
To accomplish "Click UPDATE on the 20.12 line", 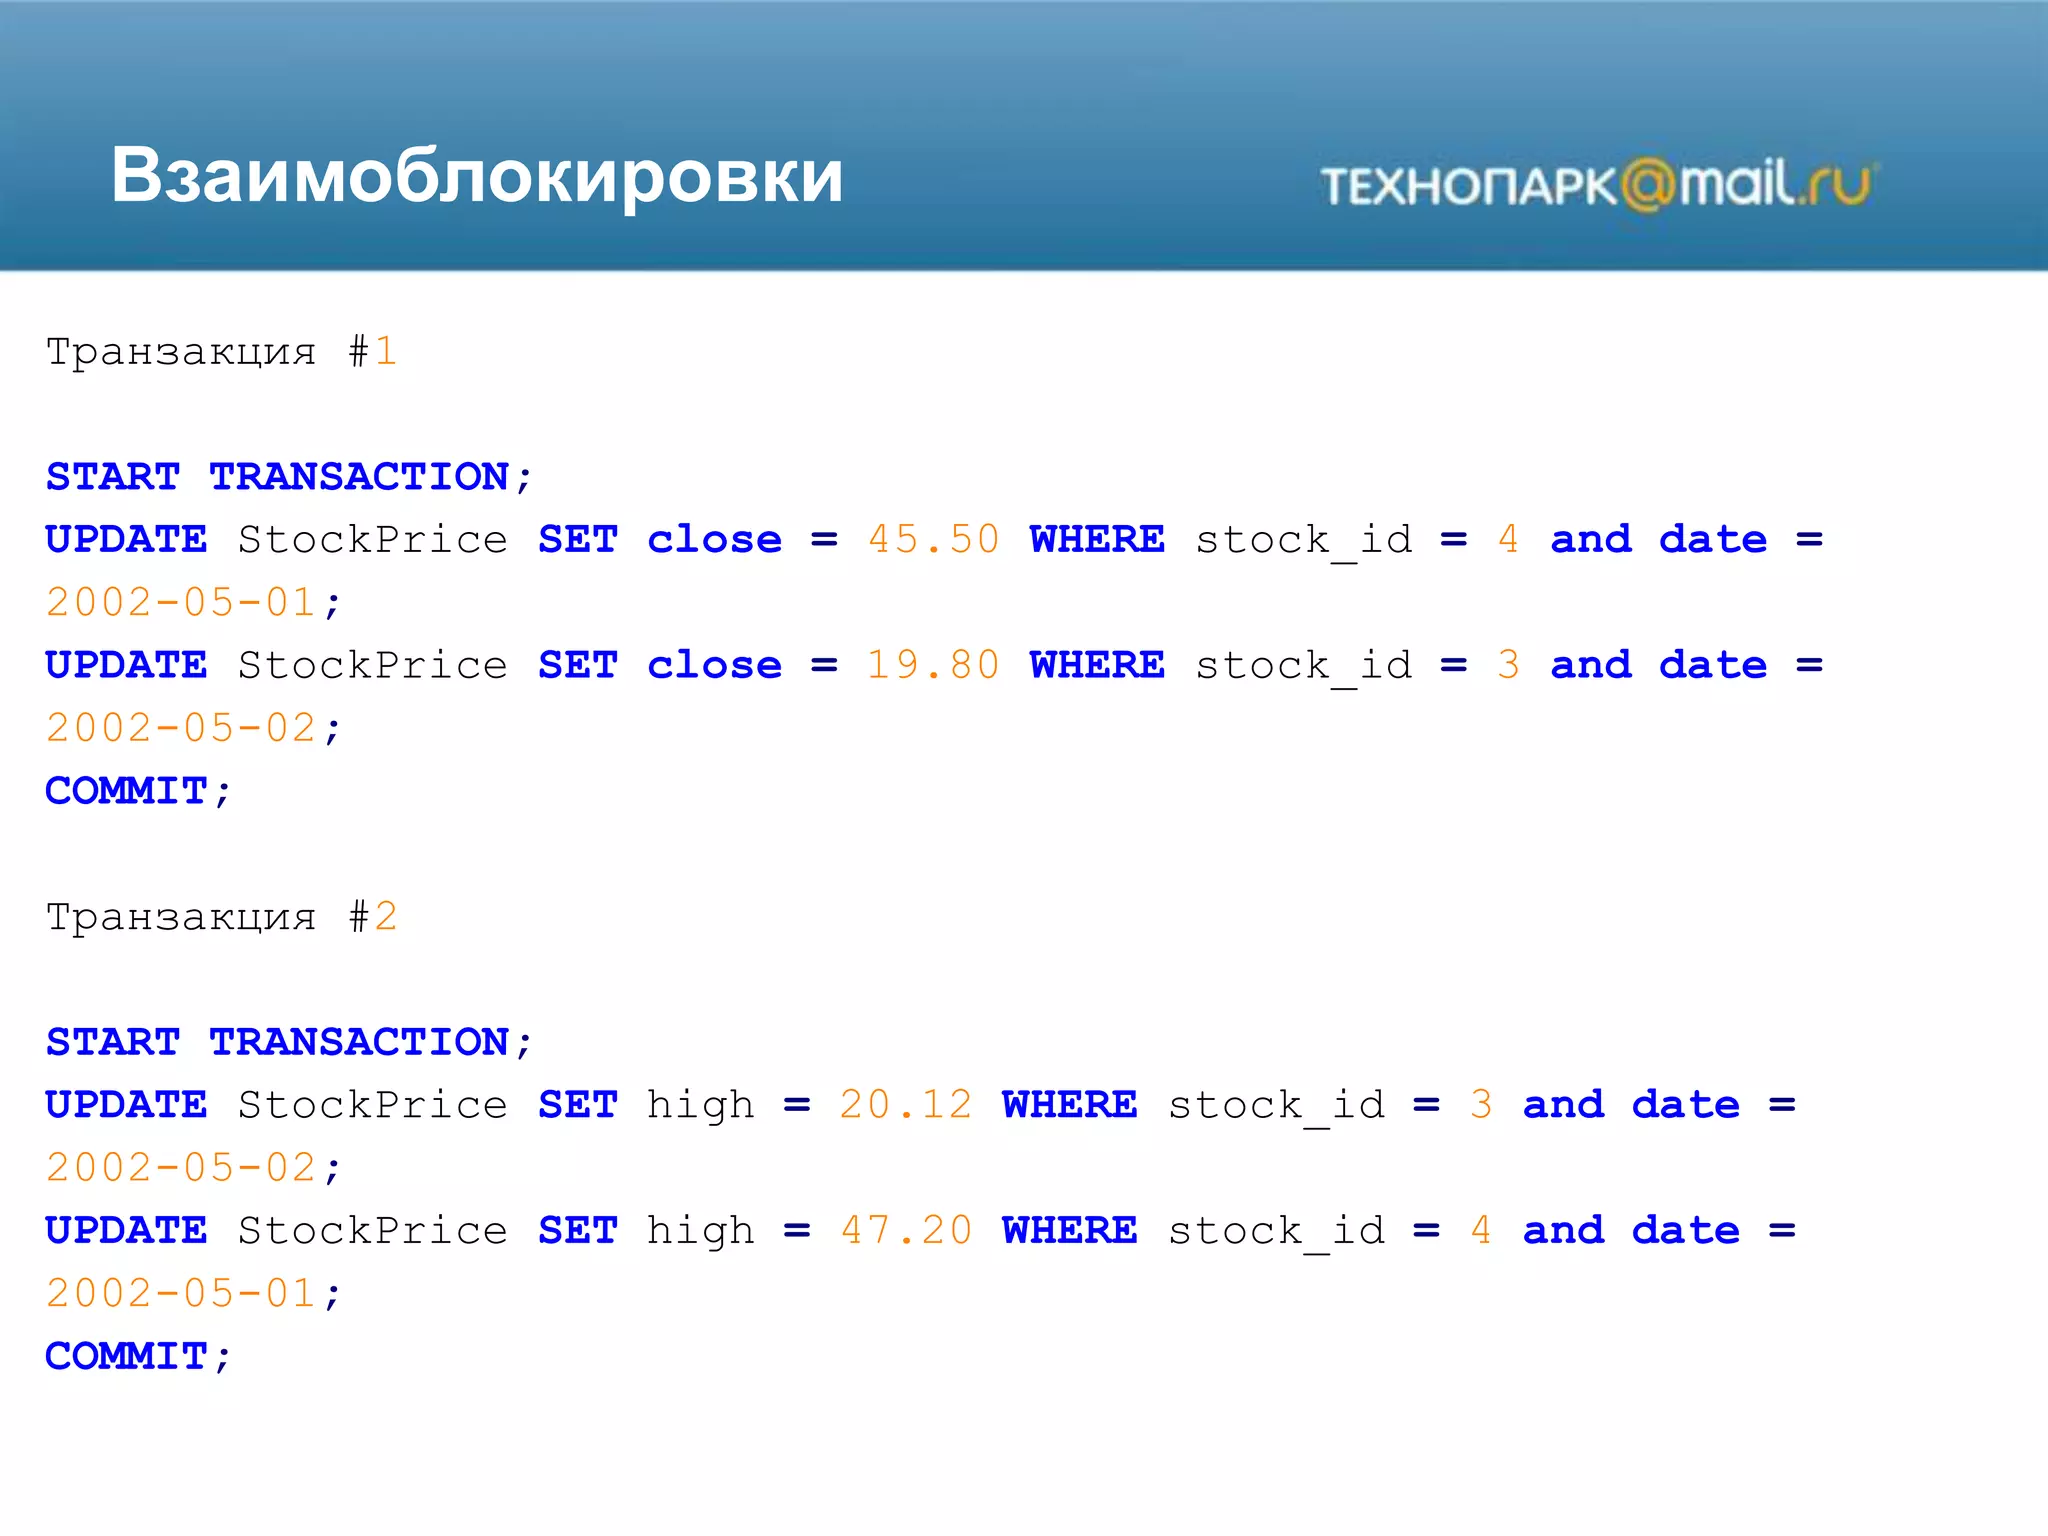I will [x=127, y=1105].
